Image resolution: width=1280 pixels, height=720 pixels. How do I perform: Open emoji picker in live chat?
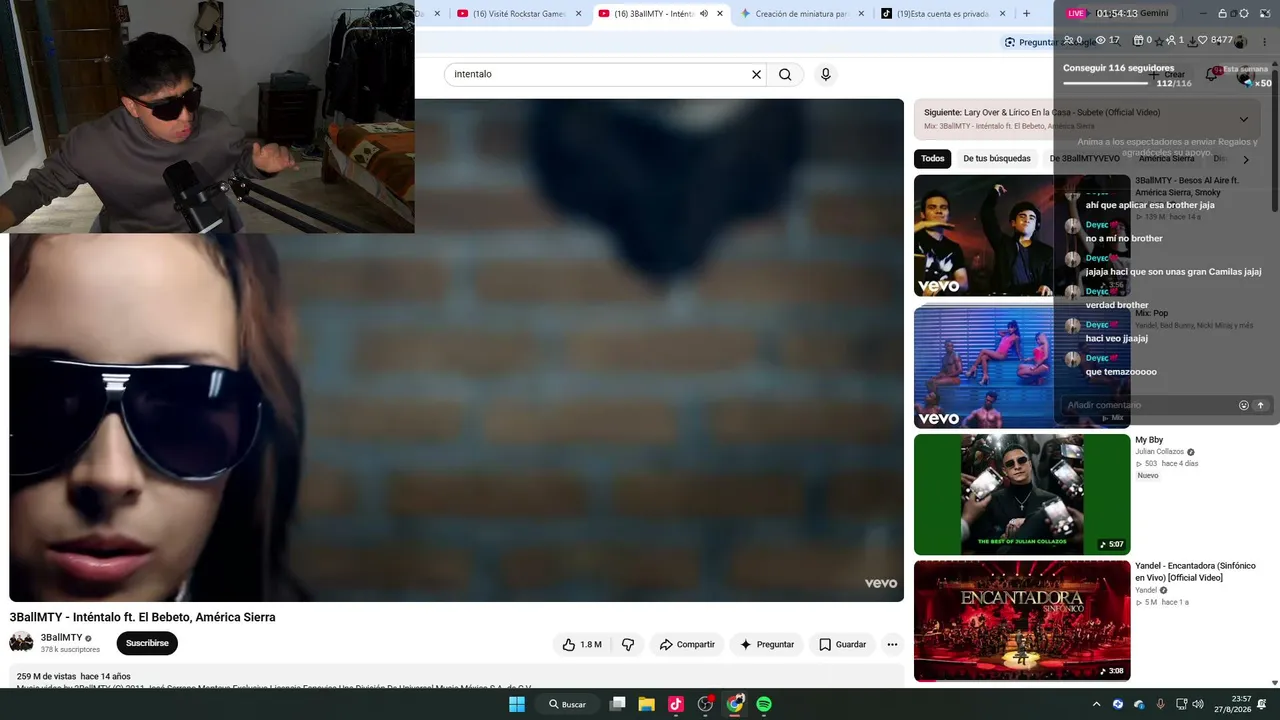[1244, 405]
